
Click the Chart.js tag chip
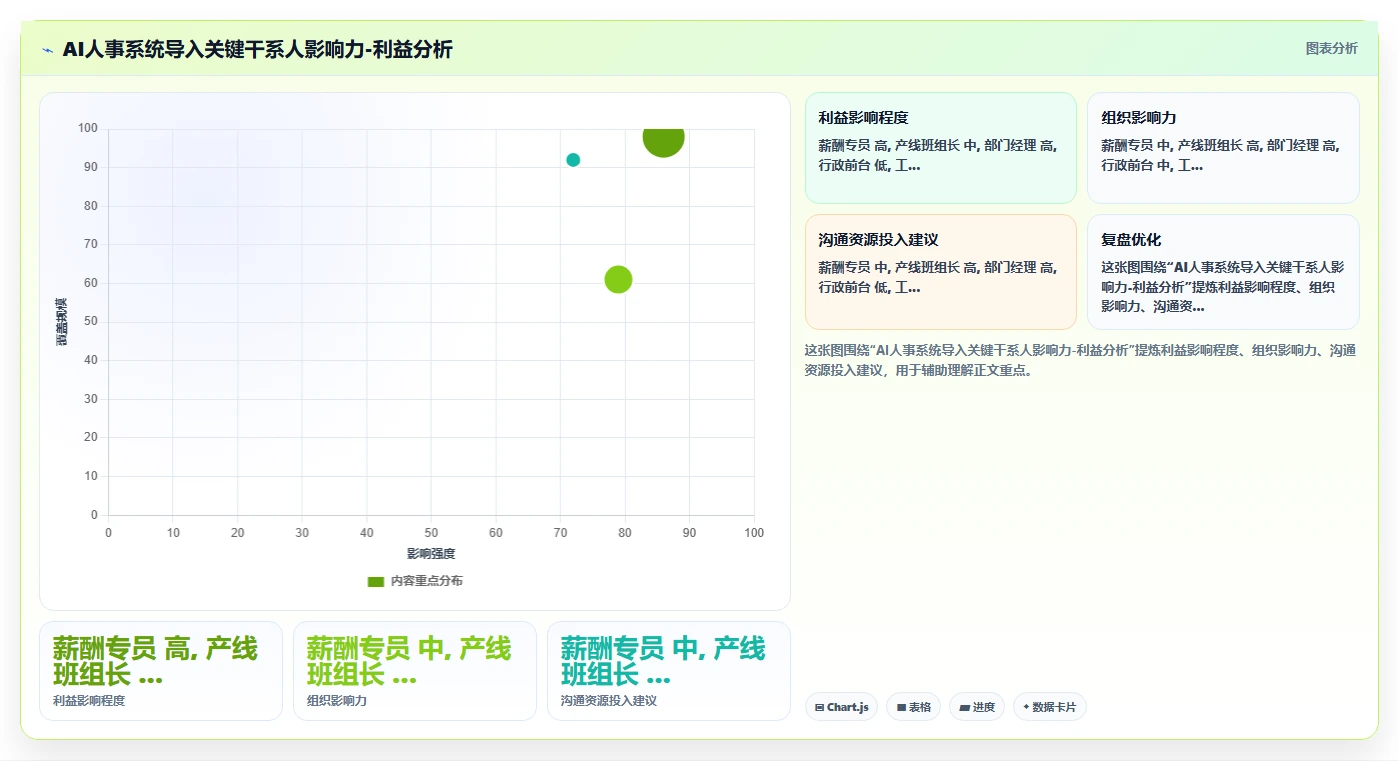(842, 707)
